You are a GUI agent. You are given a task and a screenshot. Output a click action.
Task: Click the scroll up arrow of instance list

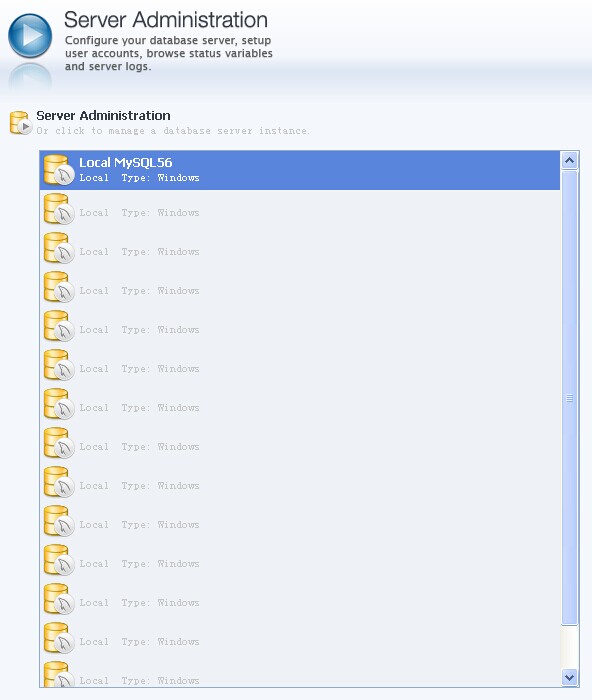tap(569, 160)
